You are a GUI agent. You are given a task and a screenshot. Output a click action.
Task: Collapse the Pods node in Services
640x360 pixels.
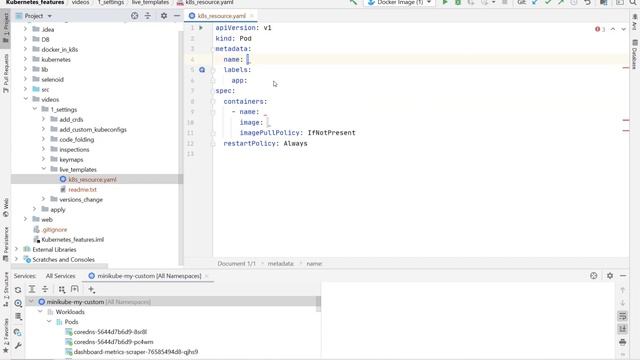pos(49,322)
